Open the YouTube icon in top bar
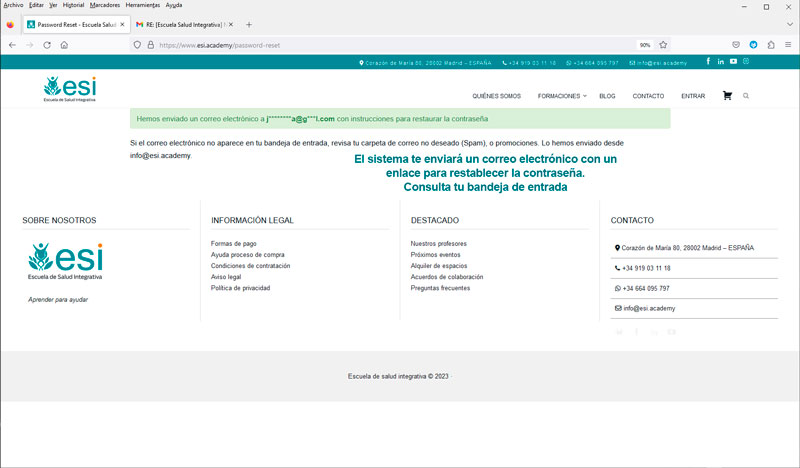This screenshot has width=800, height=468. [733, 61]
